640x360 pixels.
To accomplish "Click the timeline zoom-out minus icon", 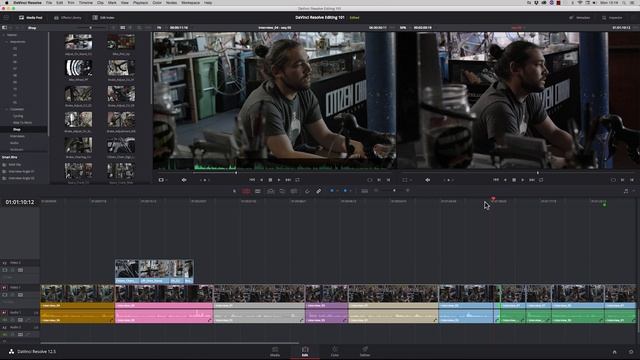I will click(376, 191).
